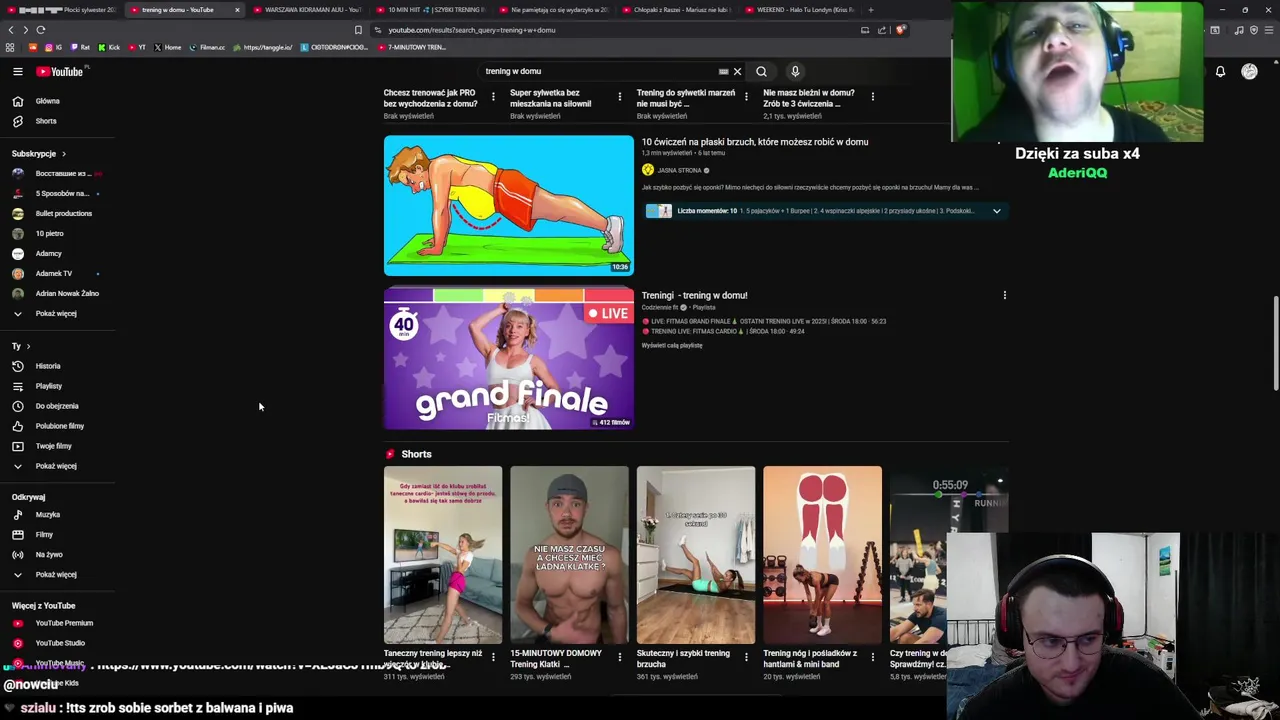Image resolution: width=1280 pixels, height=720 pixels.
Task: Open video title 10 ćwiczeń na płaski brzuch
Action: pyautogui.click(x=755, y=142)
